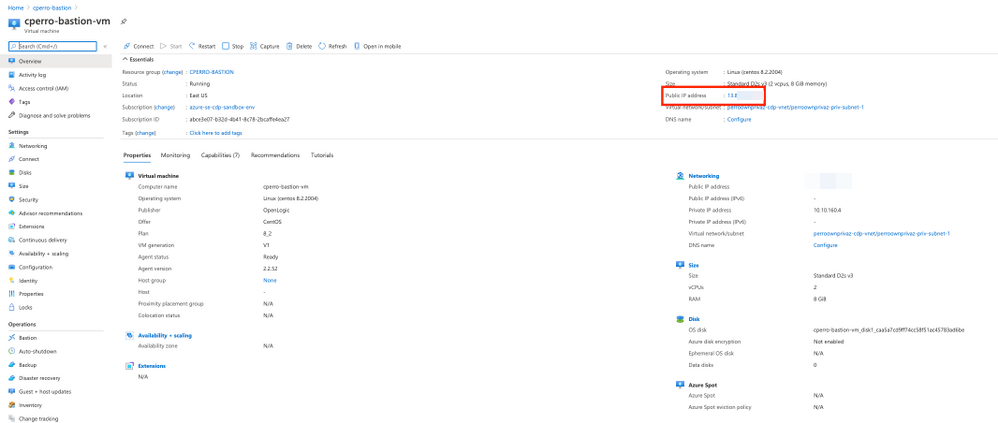Open Size in the Settings menu

pos(24,186)
